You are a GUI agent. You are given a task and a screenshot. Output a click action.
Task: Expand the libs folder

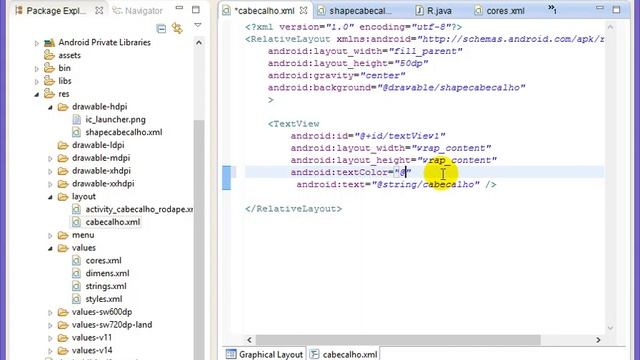point(37,82)
